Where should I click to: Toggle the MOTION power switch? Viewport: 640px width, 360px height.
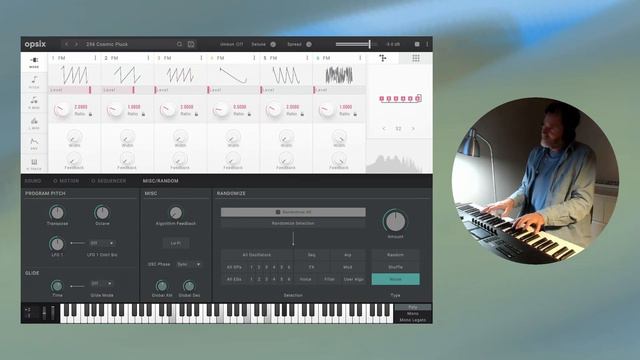coord(55,181)
